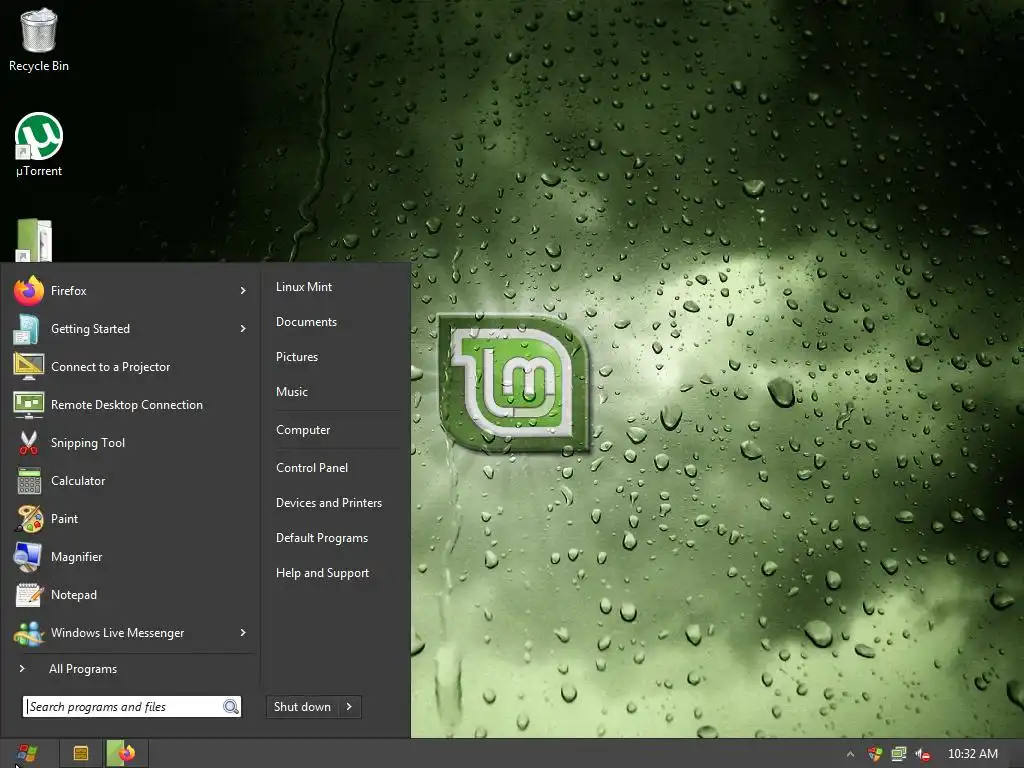Click the Magnifier label

coord(76,557)
